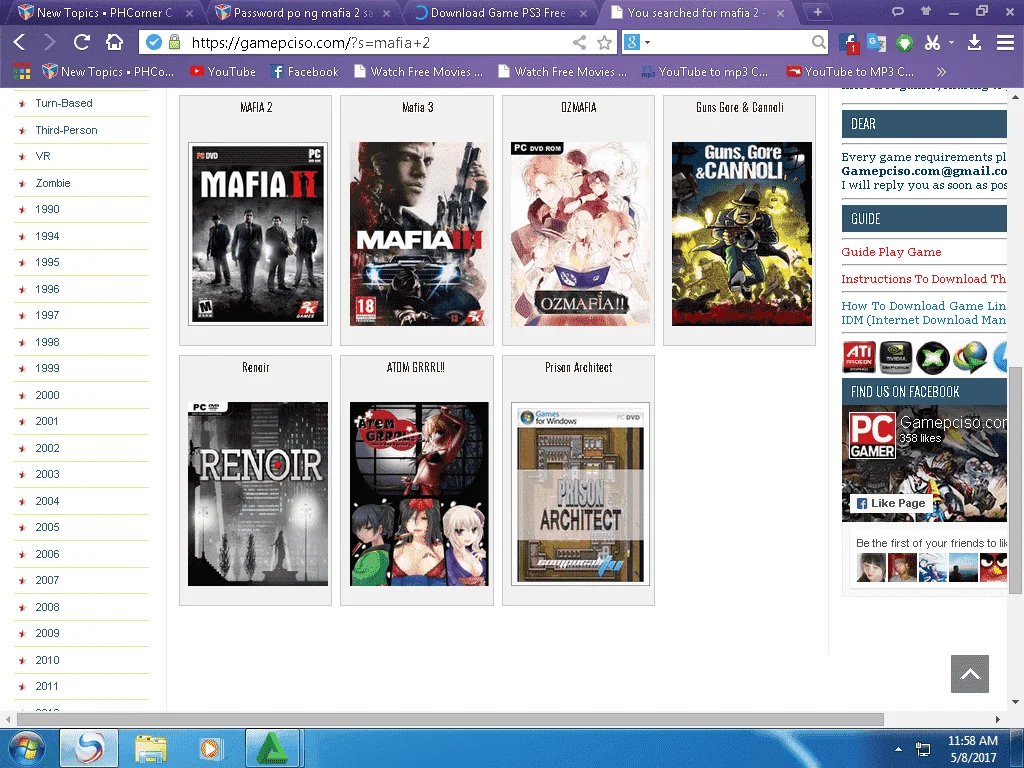Open a new tab with plus button
This screenshot has height=768, width=1024.
click(x=818, y=12)
